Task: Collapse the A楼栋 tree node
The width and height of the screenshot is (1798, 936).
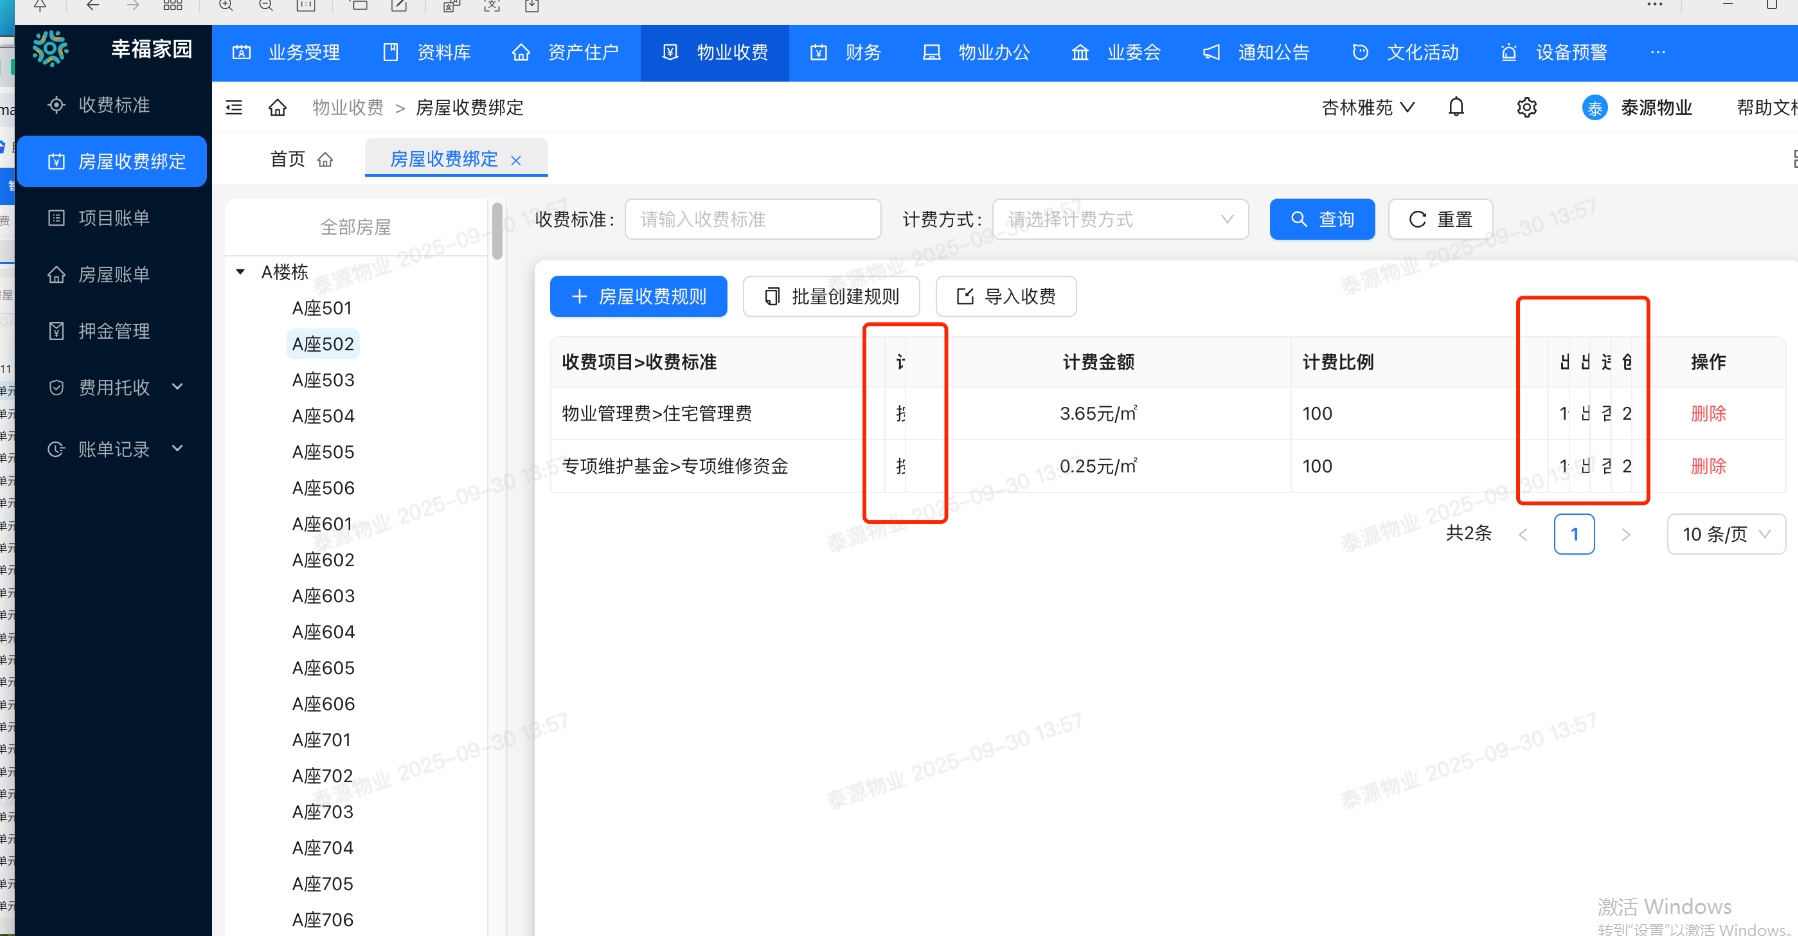Action: (x=240, y=272)
